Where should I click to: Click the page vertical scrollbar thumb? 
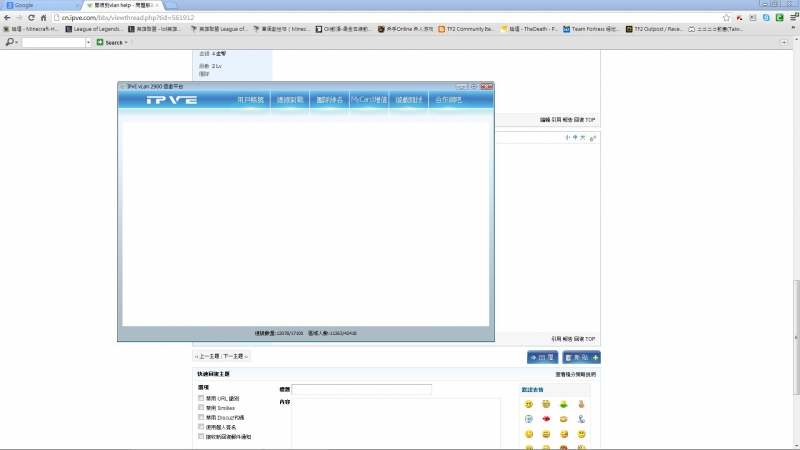796,337
